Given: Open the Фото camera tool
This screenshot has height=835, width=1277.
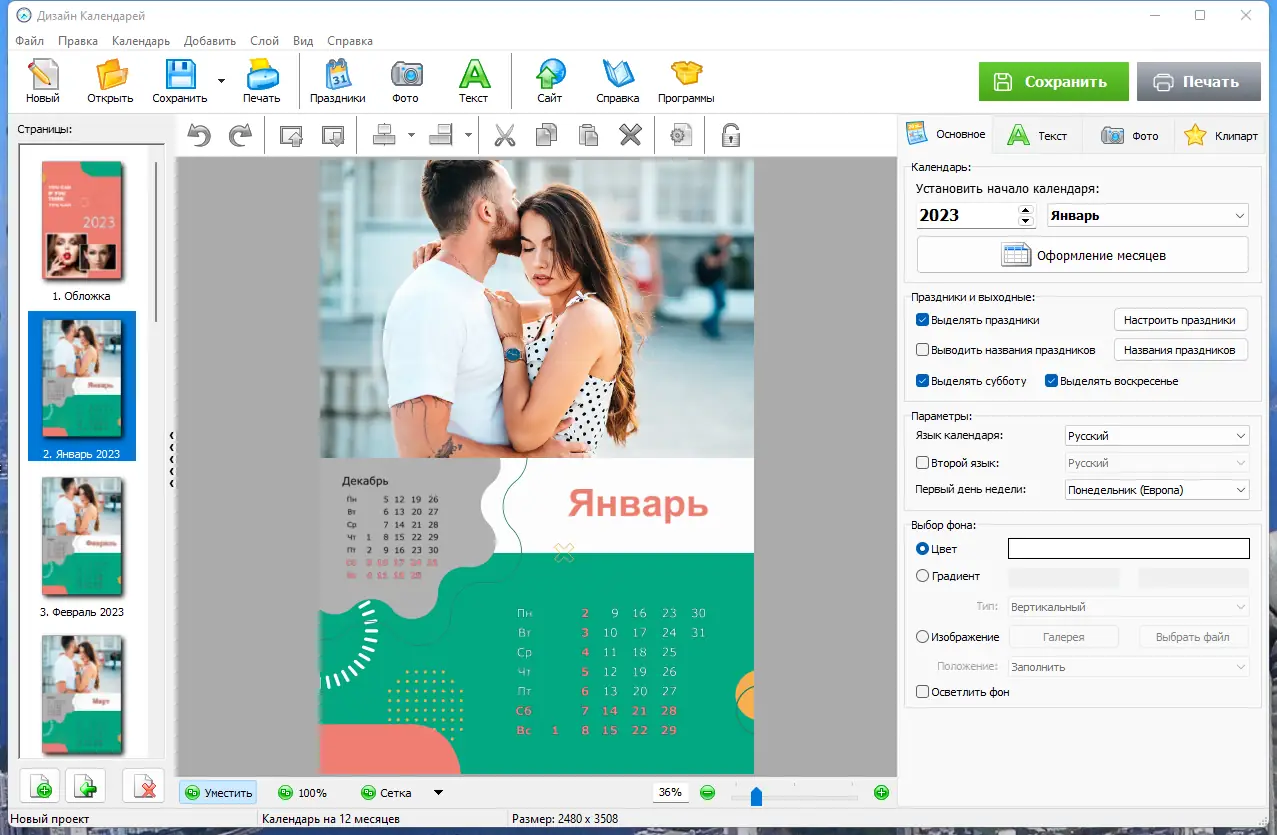Looking at the screenshot, I should point(405,81).
